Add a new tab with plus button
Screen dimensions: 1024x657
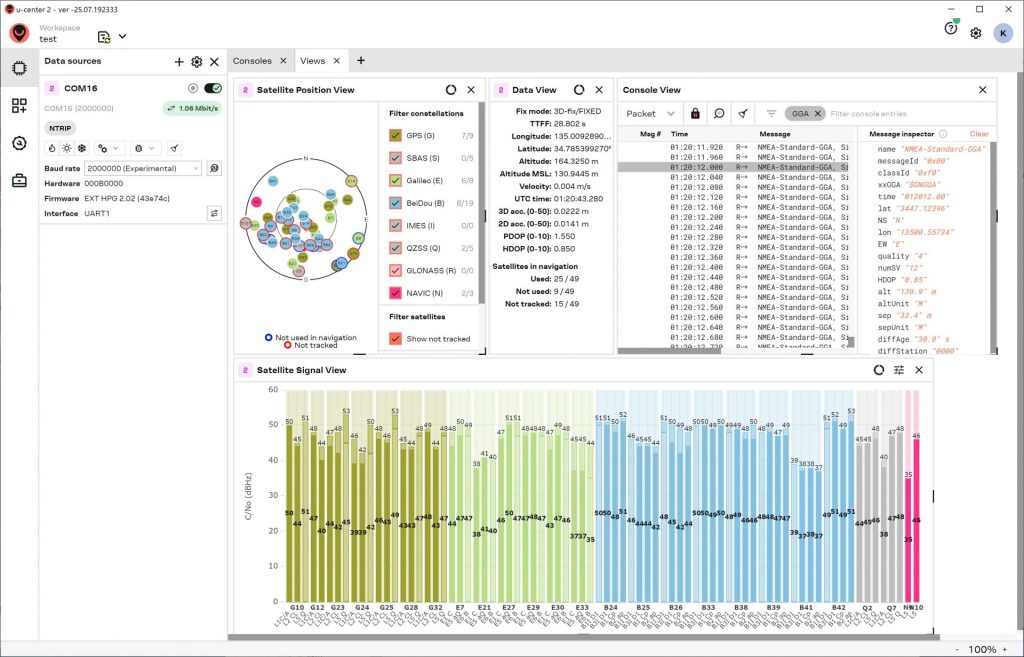(x=361, y=61)
